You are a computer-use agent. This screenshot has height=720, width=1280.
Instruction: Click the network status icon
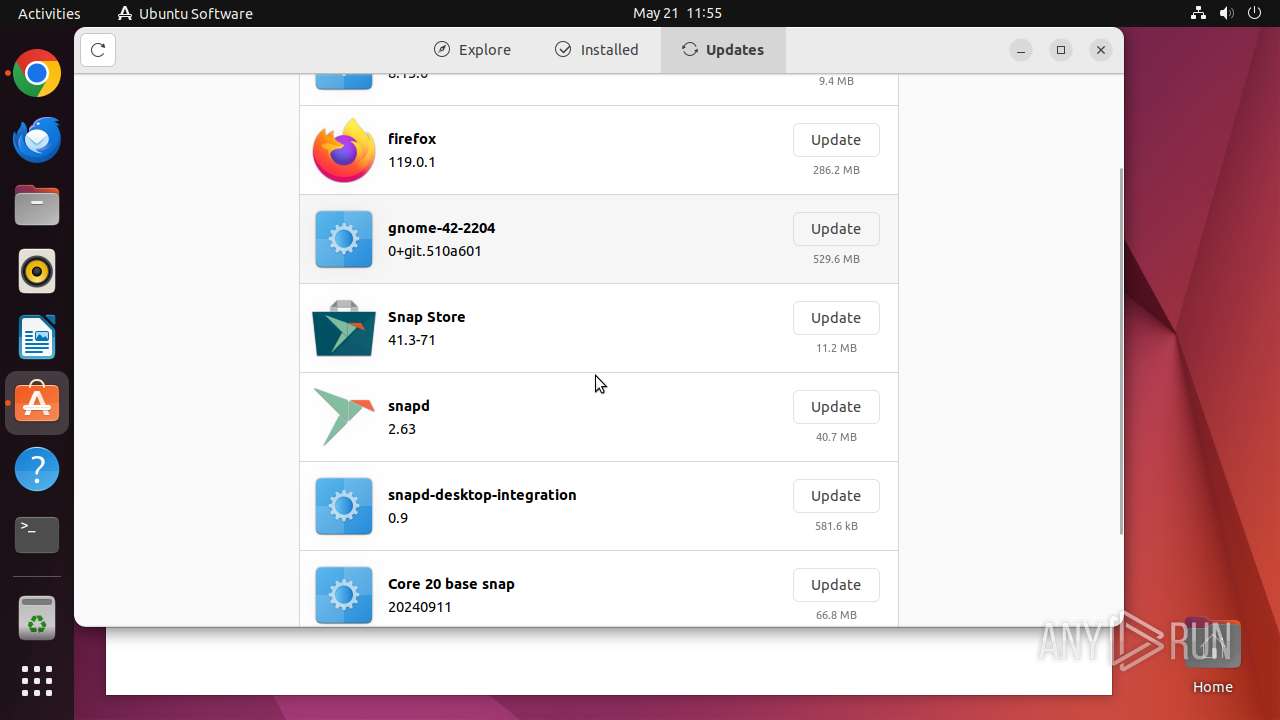click(x=1199, y=13)
